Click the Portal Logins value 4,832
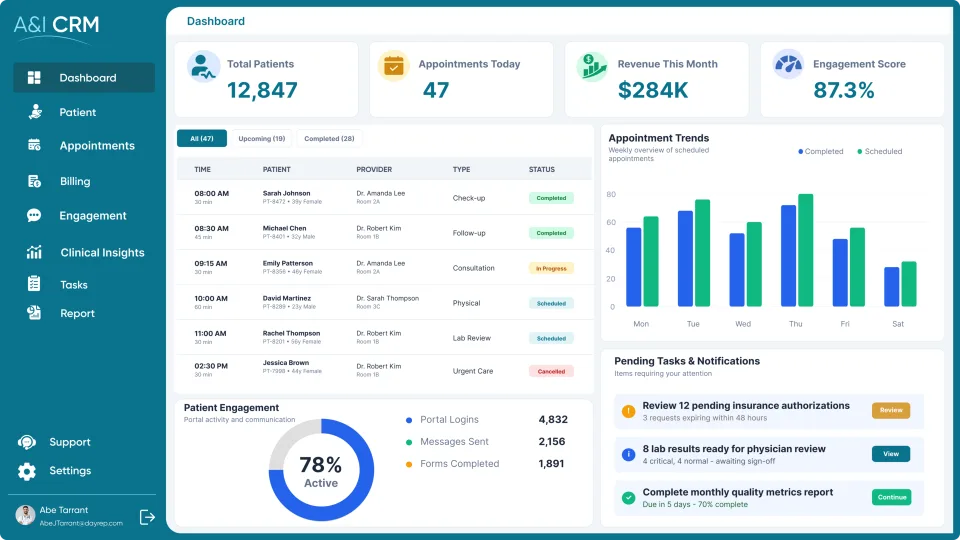 [553, 419]
